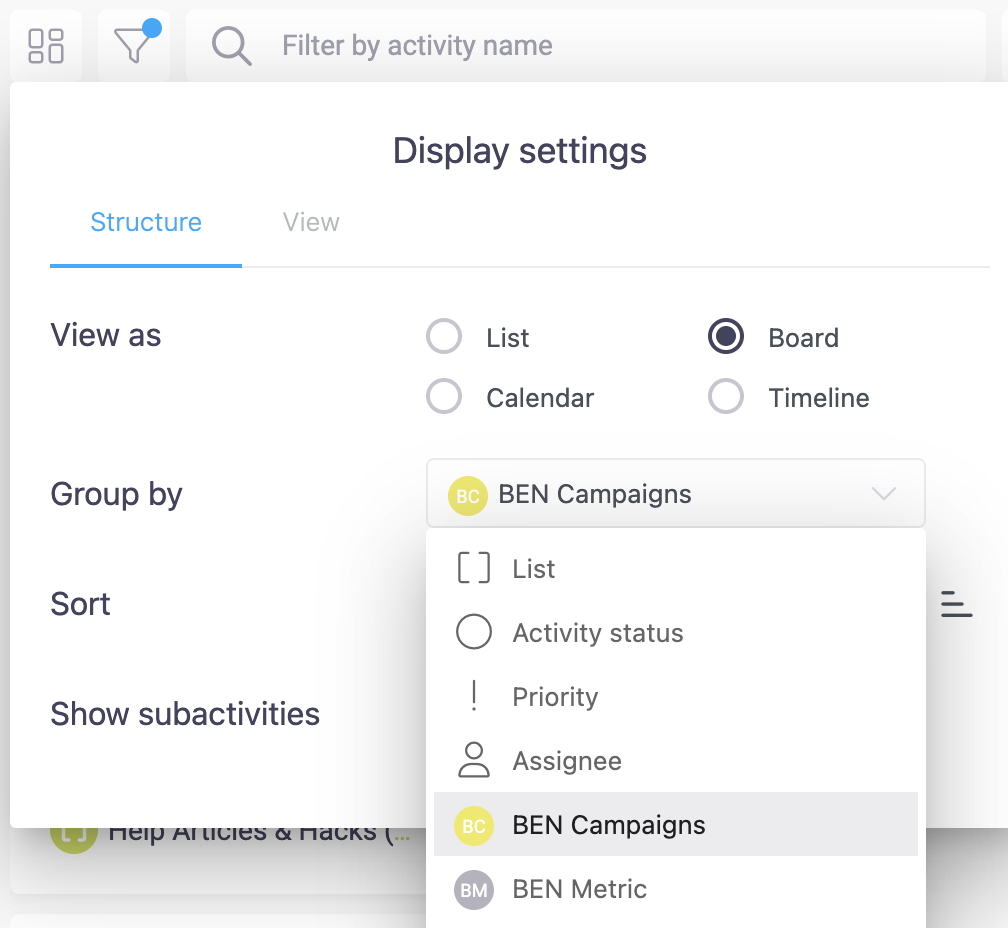Select the Timeline view radio button
The image size is (1008, 928).
(x=726, y=398)
